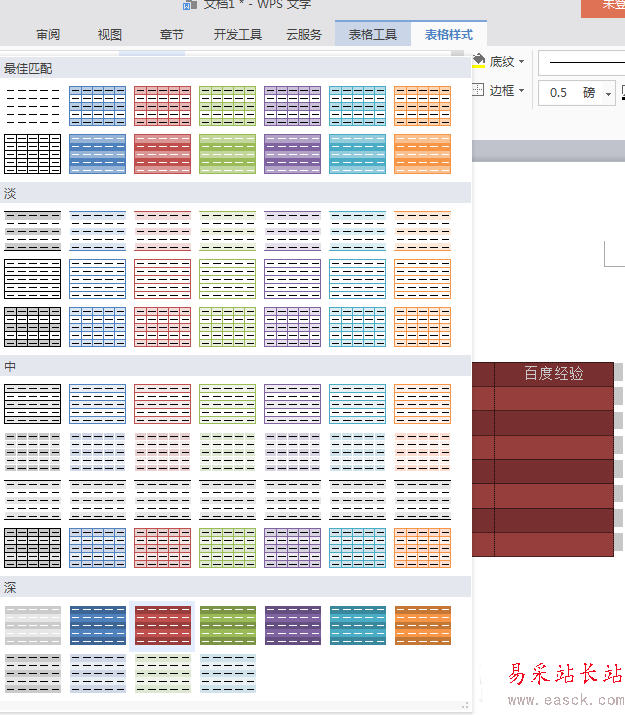
Task: Open the 0.5 磅 line width dropdown
Action: pyautogui.click(x=608, y=93)
